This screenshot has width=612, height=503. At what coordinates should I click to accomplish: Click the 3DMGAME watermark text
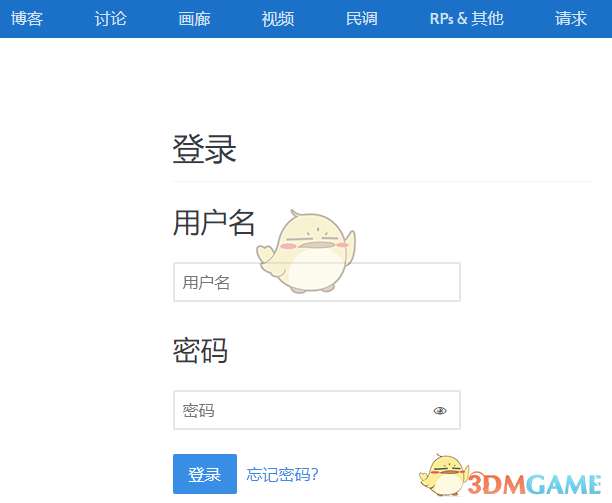(x=534, y=484)
